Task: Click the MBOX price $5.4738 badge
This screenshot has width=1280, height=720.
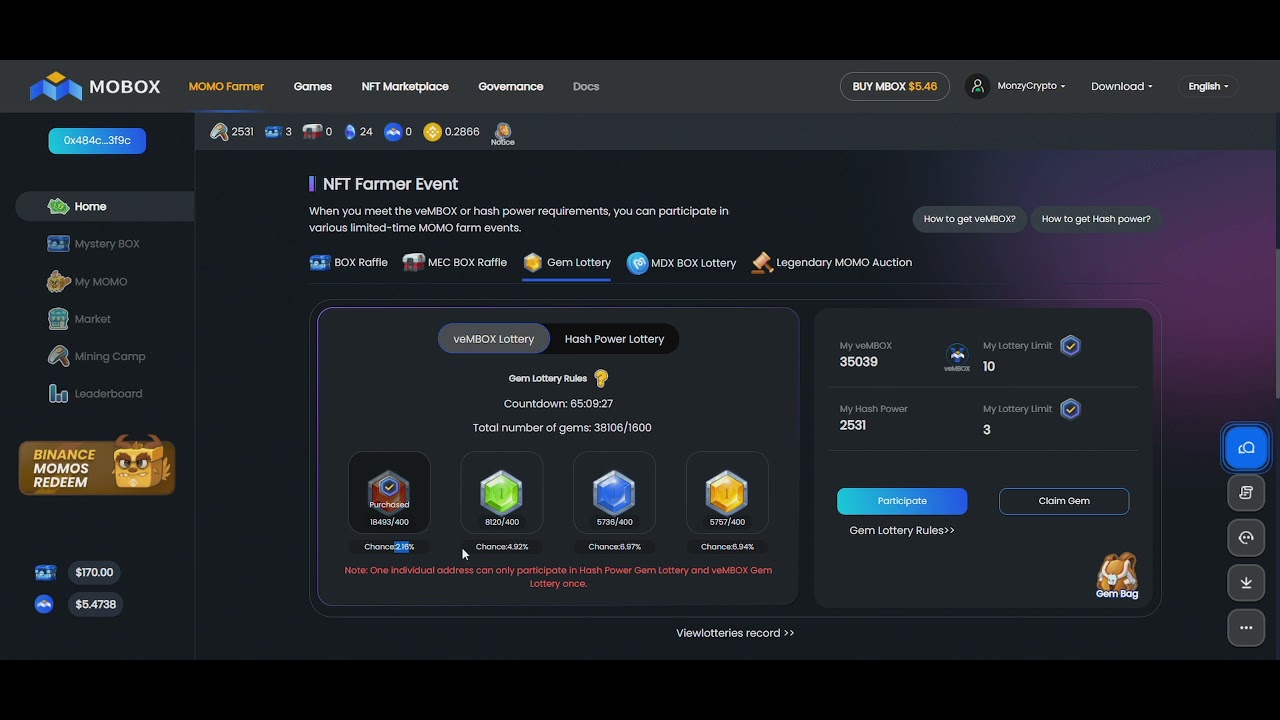Action: (96, 605)
